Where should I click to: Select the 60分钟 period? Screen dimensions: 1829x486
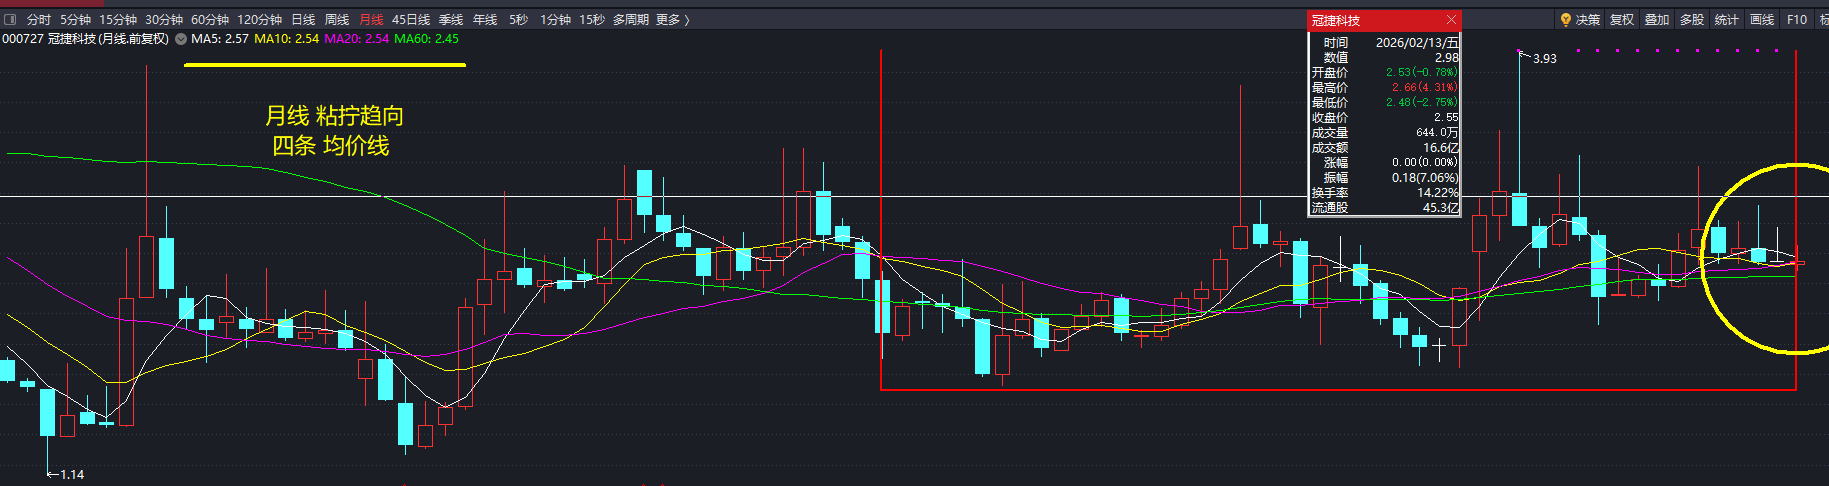click(210, 19)
